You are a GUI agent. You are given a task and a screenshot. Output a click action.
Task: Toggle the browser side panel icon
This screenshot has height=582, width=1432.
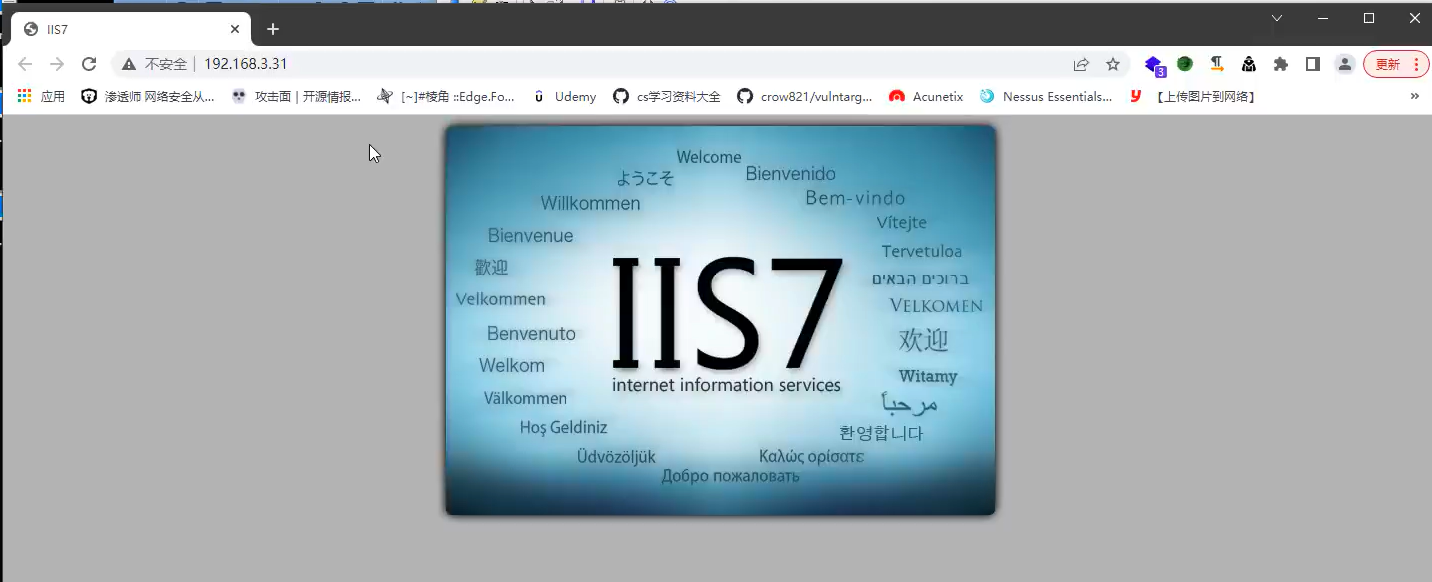pyautogui.click(x=1313, y=64)
